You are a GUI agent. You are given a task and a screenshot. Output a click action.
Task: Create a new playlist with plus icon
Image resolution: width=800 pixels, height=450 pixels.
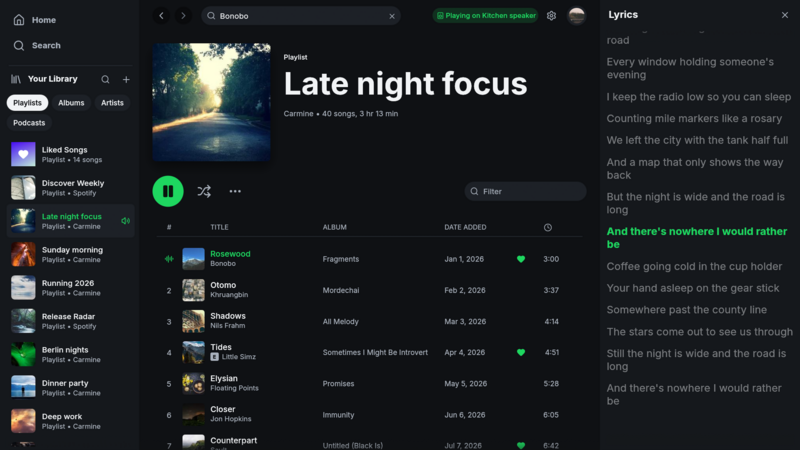point(126,79)
